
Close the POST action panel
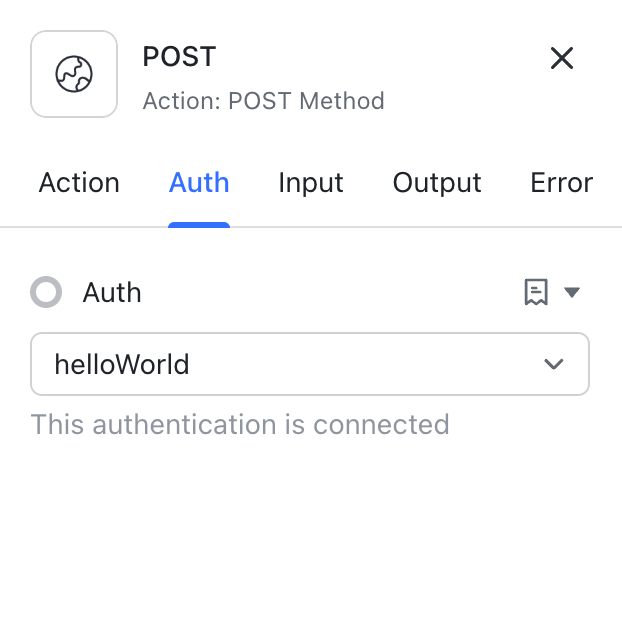click(562, 58)
